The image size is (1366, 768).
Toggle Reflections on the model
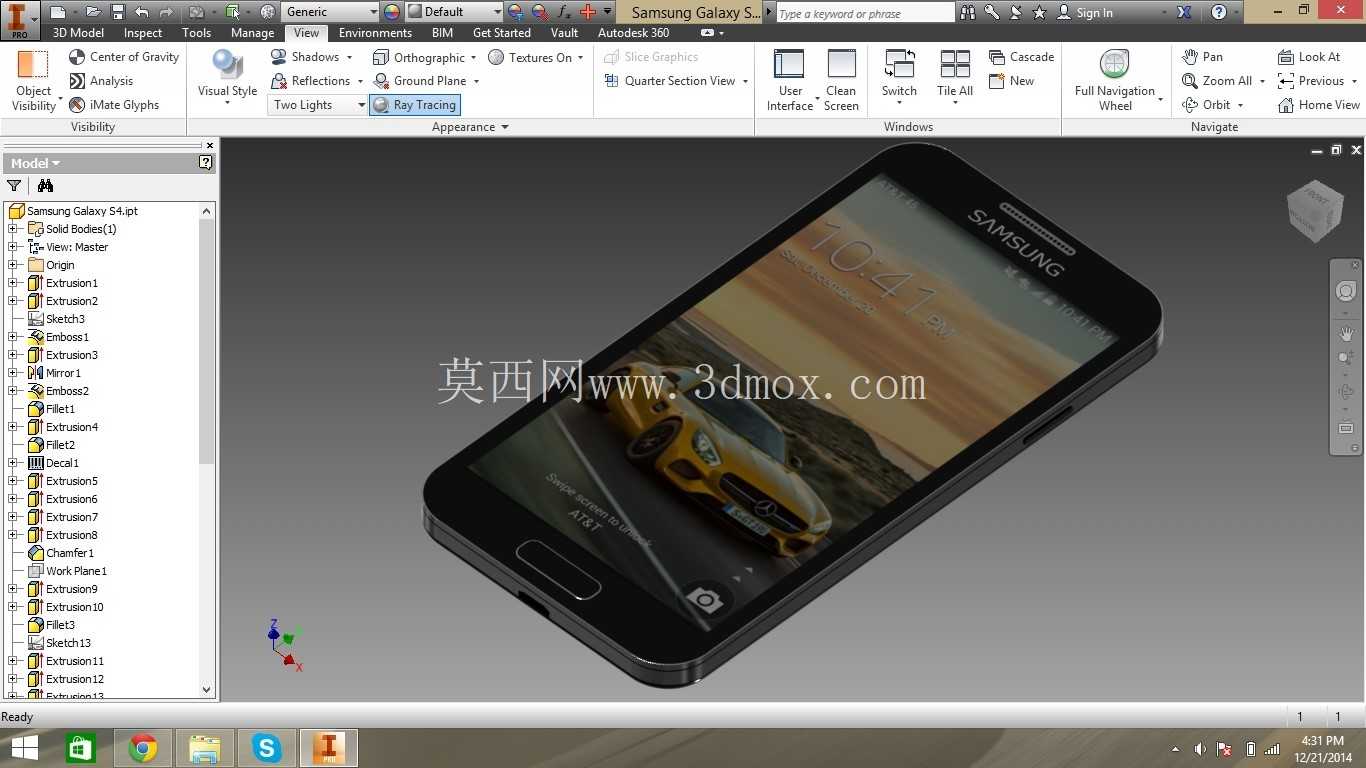[311, 81]
